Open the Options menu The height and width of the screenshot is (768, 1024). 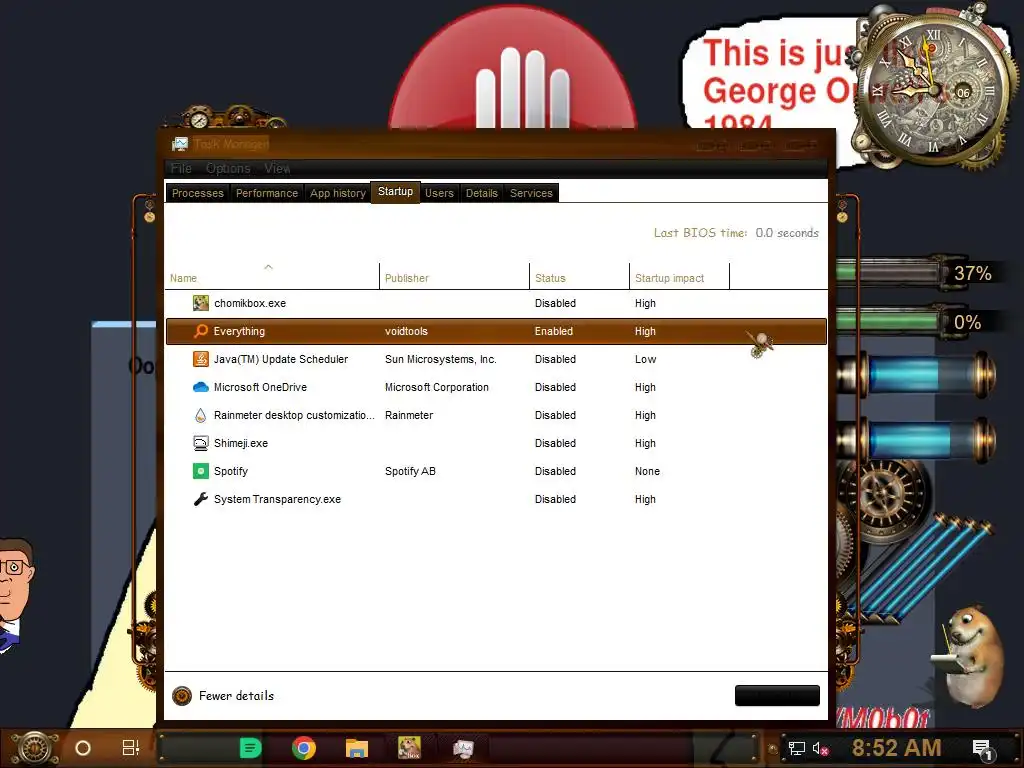point(228,168)
